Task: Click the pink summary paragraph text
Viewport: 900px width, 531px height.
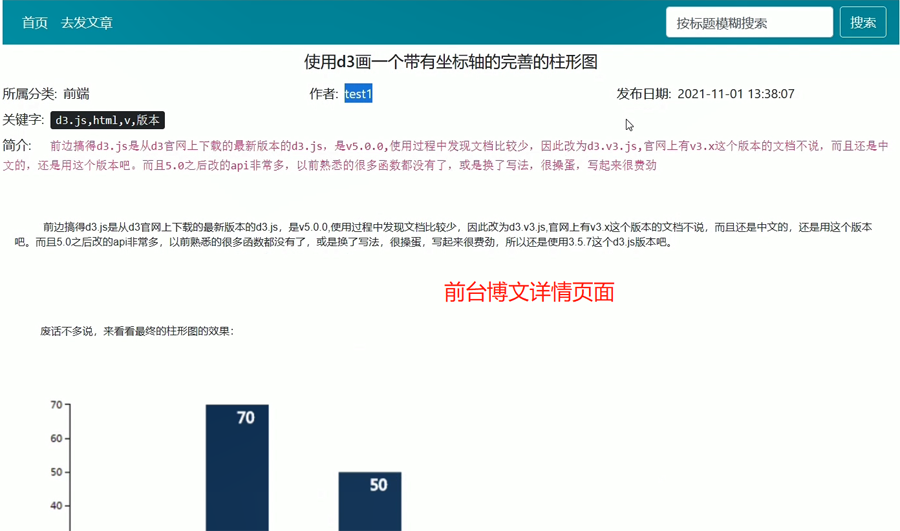Action: pos(445,156)
